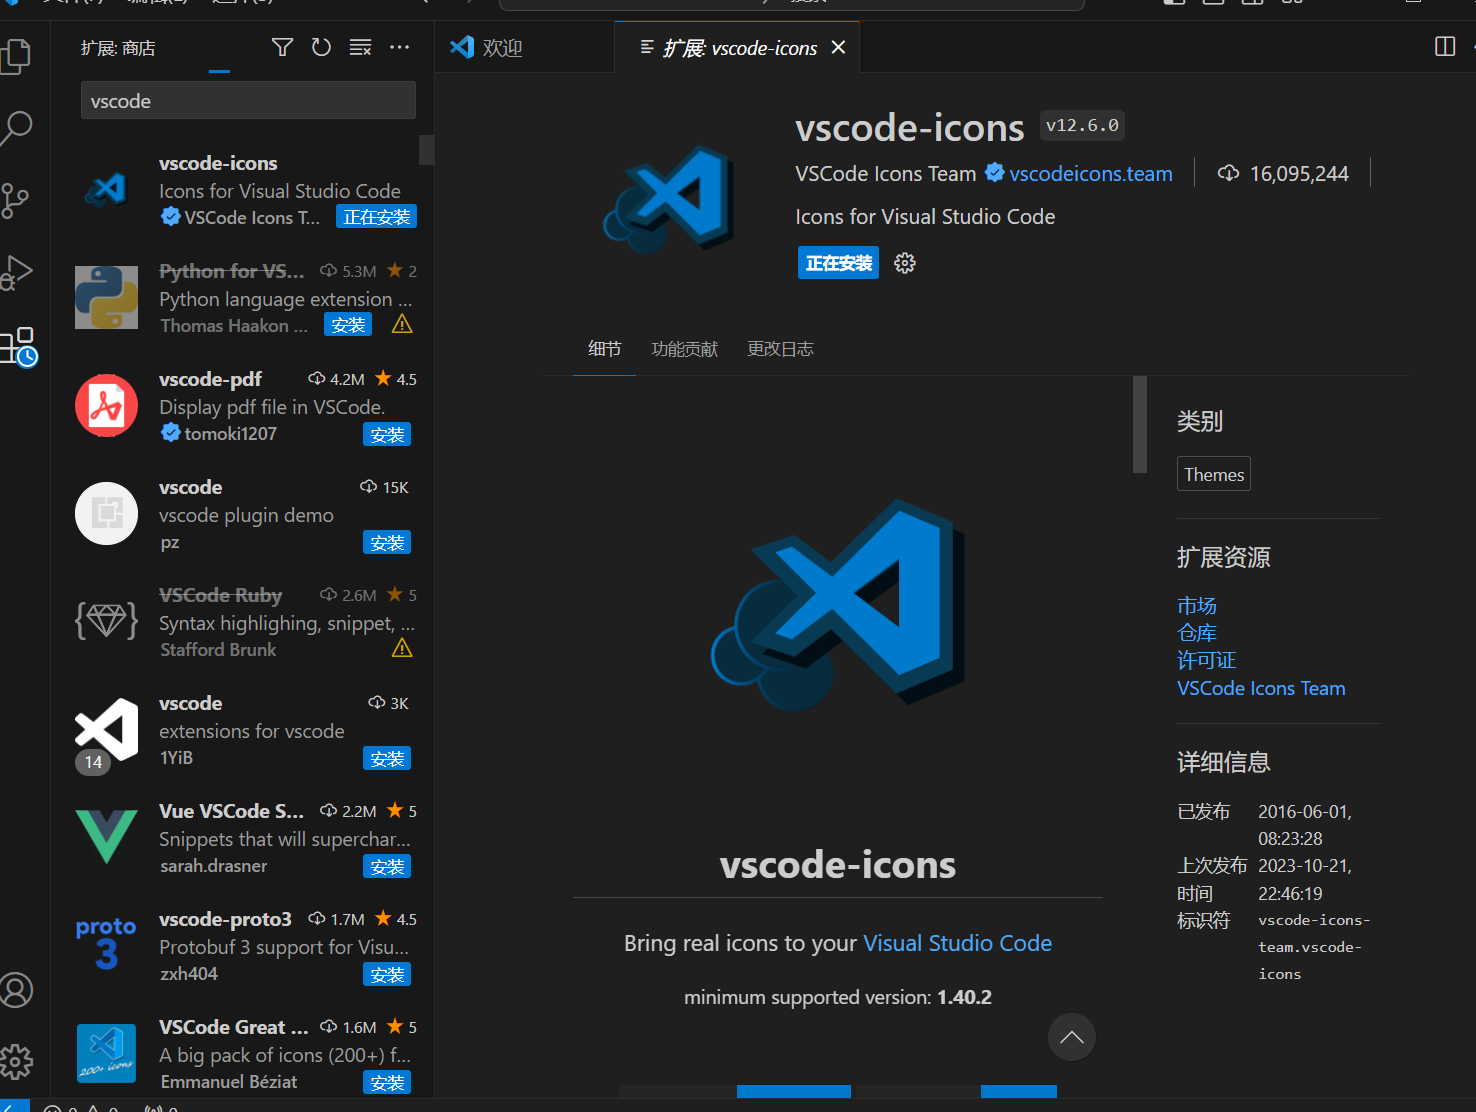The image size is (1476, 1112).
Task: Open manage gear for vscode-icons extension
Action: (904, 263)
